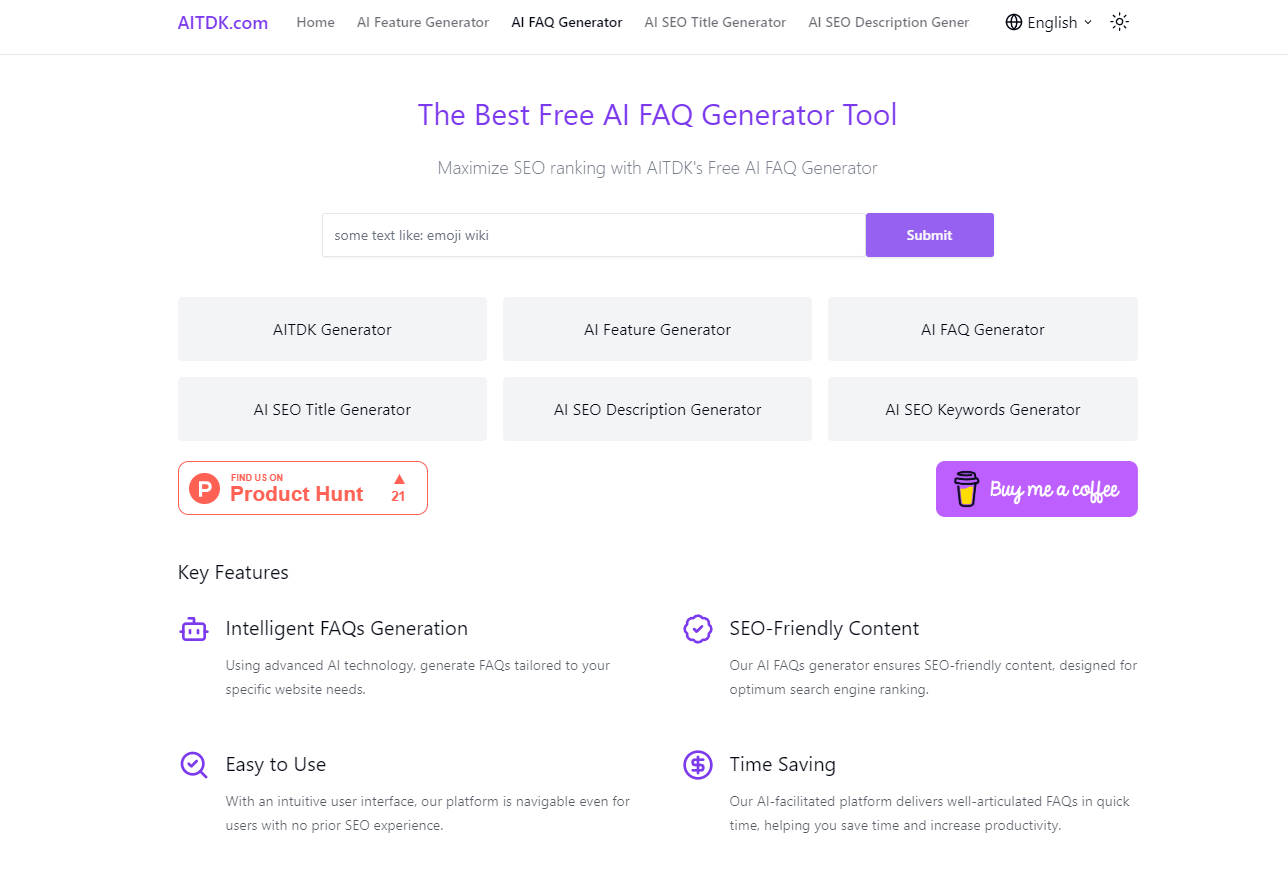Screen dimensions: 1288x873
Task: Click the 'Key Features' heading
Action: [x=233, y=572]
